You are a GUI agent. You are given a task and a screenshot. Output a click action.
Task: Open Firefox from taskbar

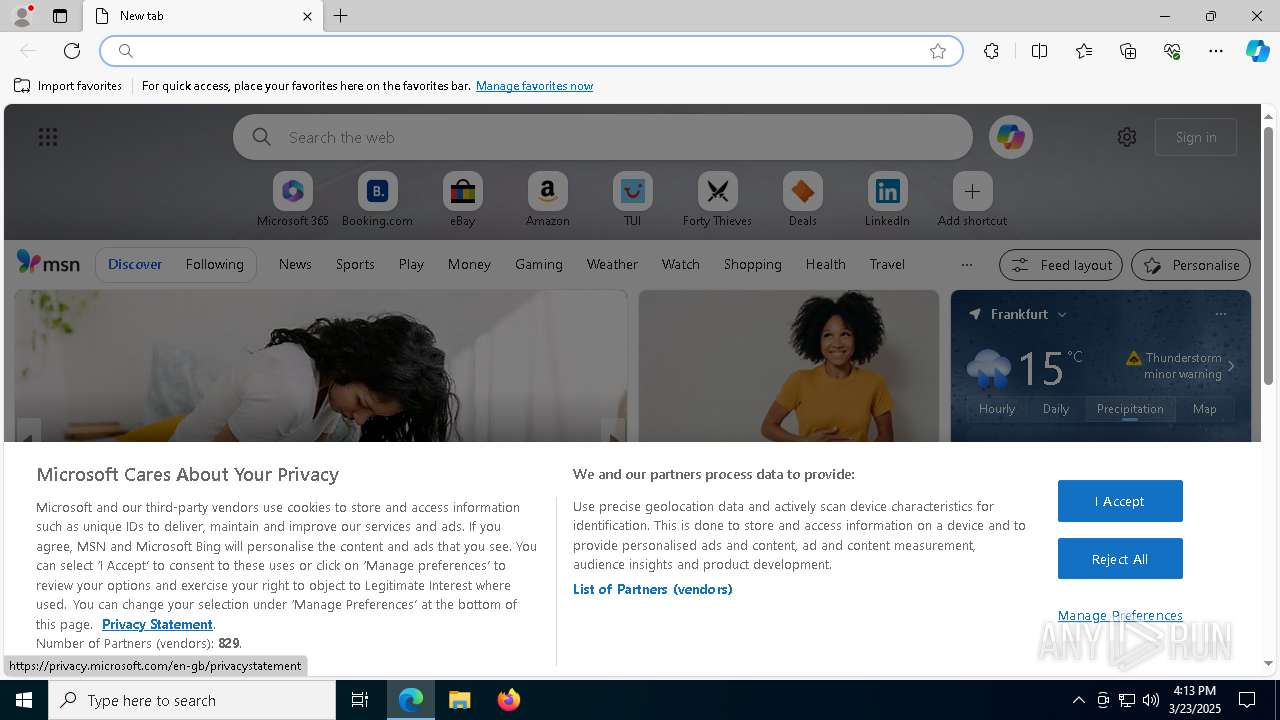coord(508,700)
